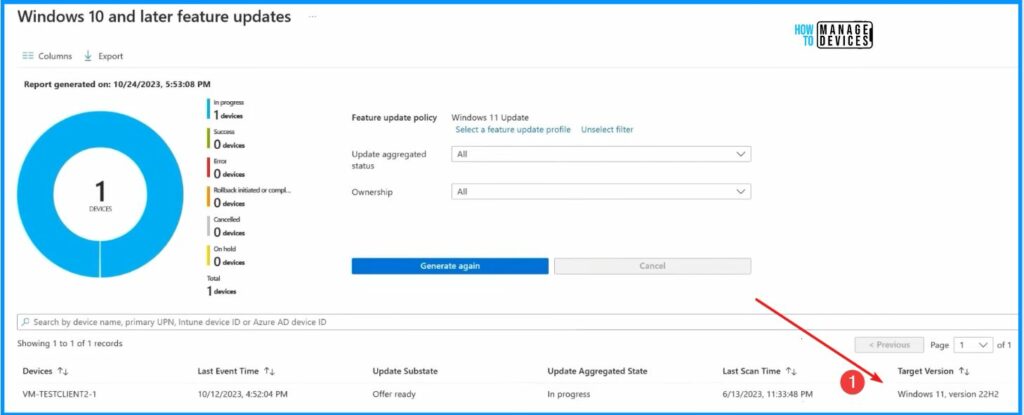Click the red Error legend swatch
Viewport: 1024px width, 415px height.
[208, 168]
